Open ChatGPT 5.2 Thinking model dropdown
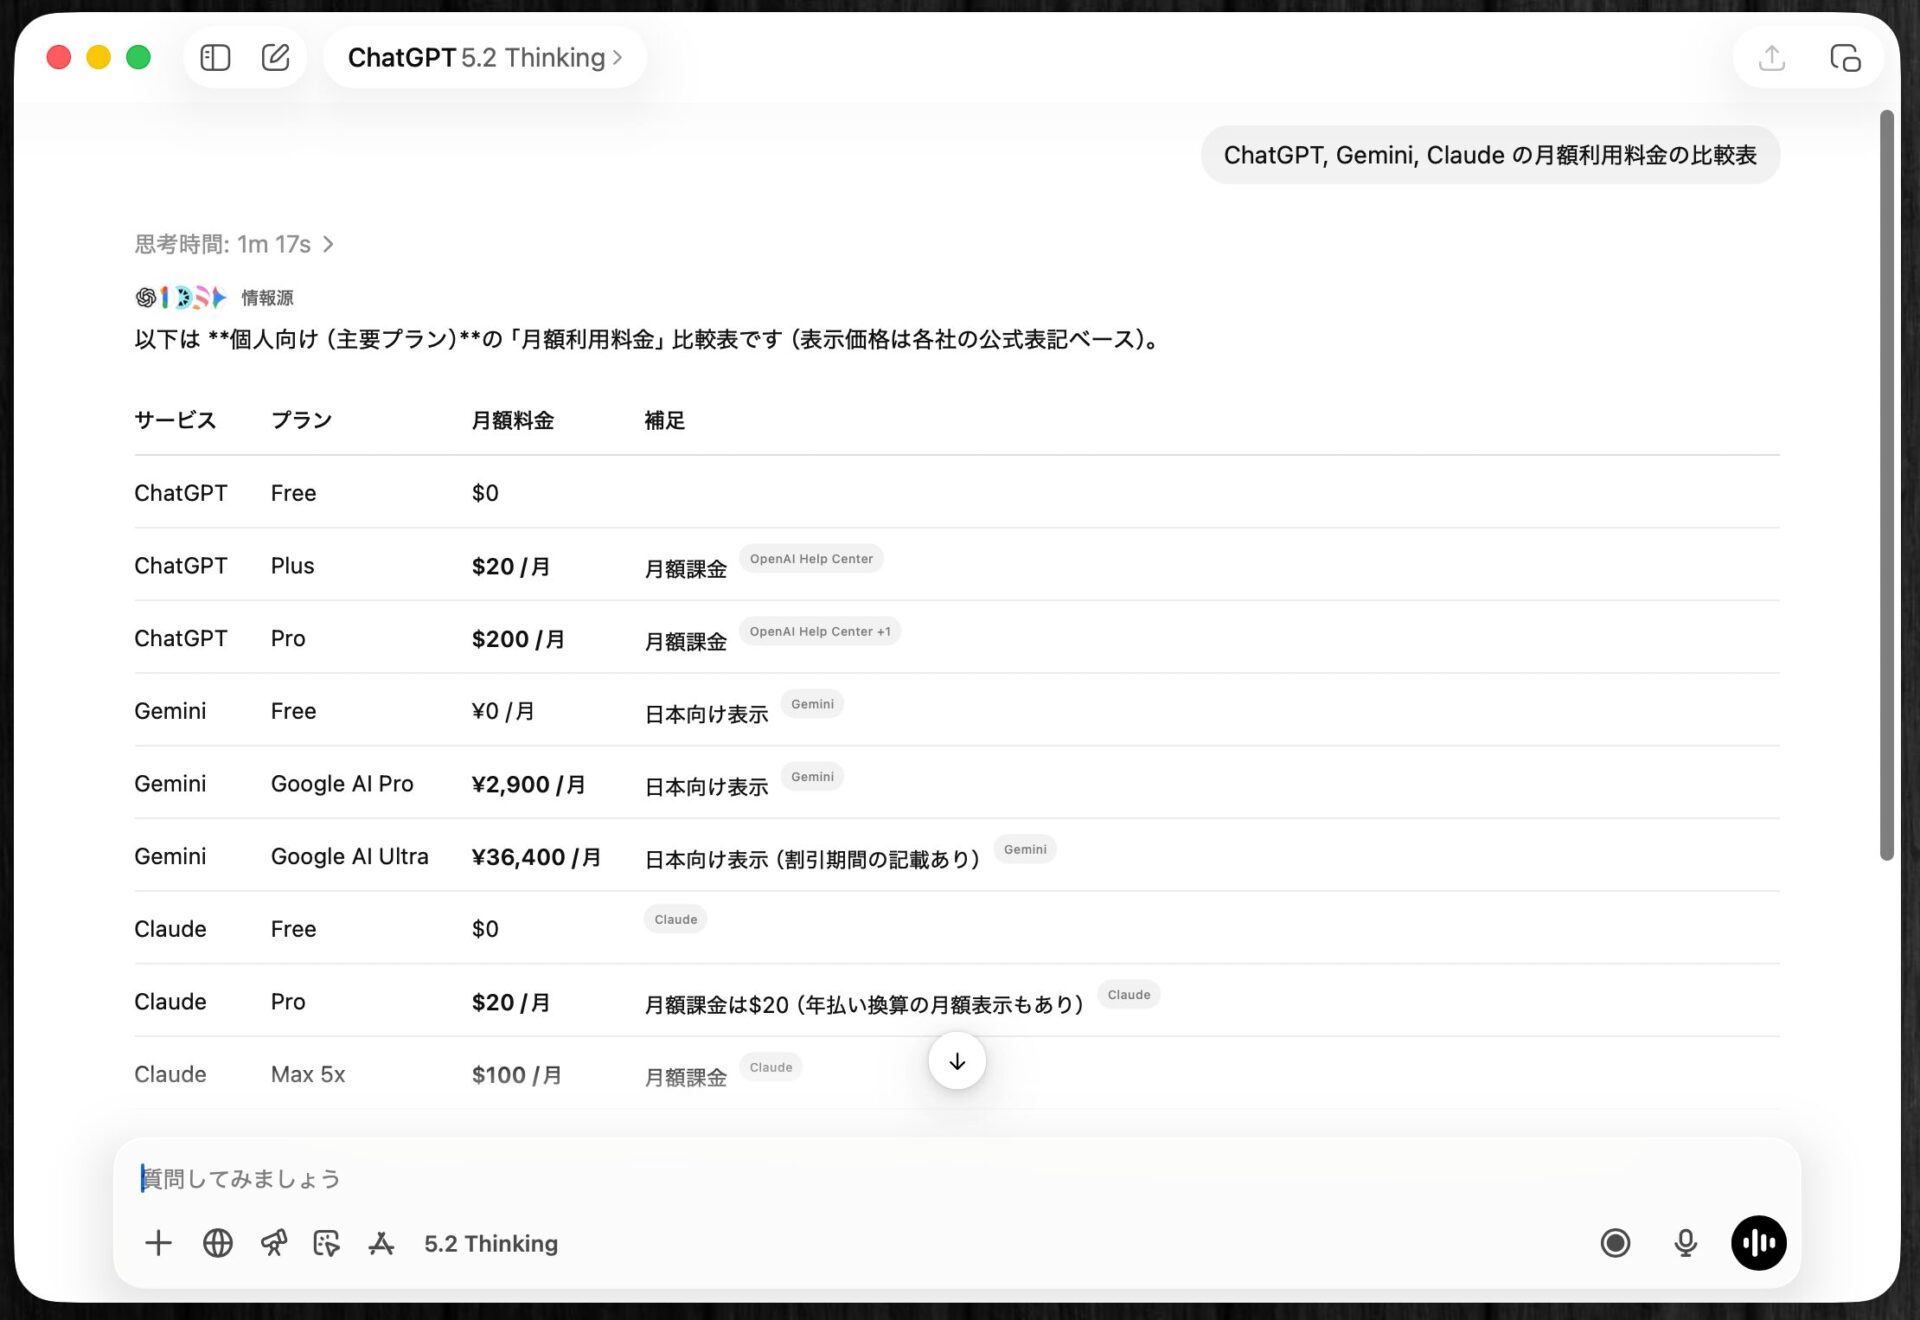1920x1320 pixels. pos(485,58)
